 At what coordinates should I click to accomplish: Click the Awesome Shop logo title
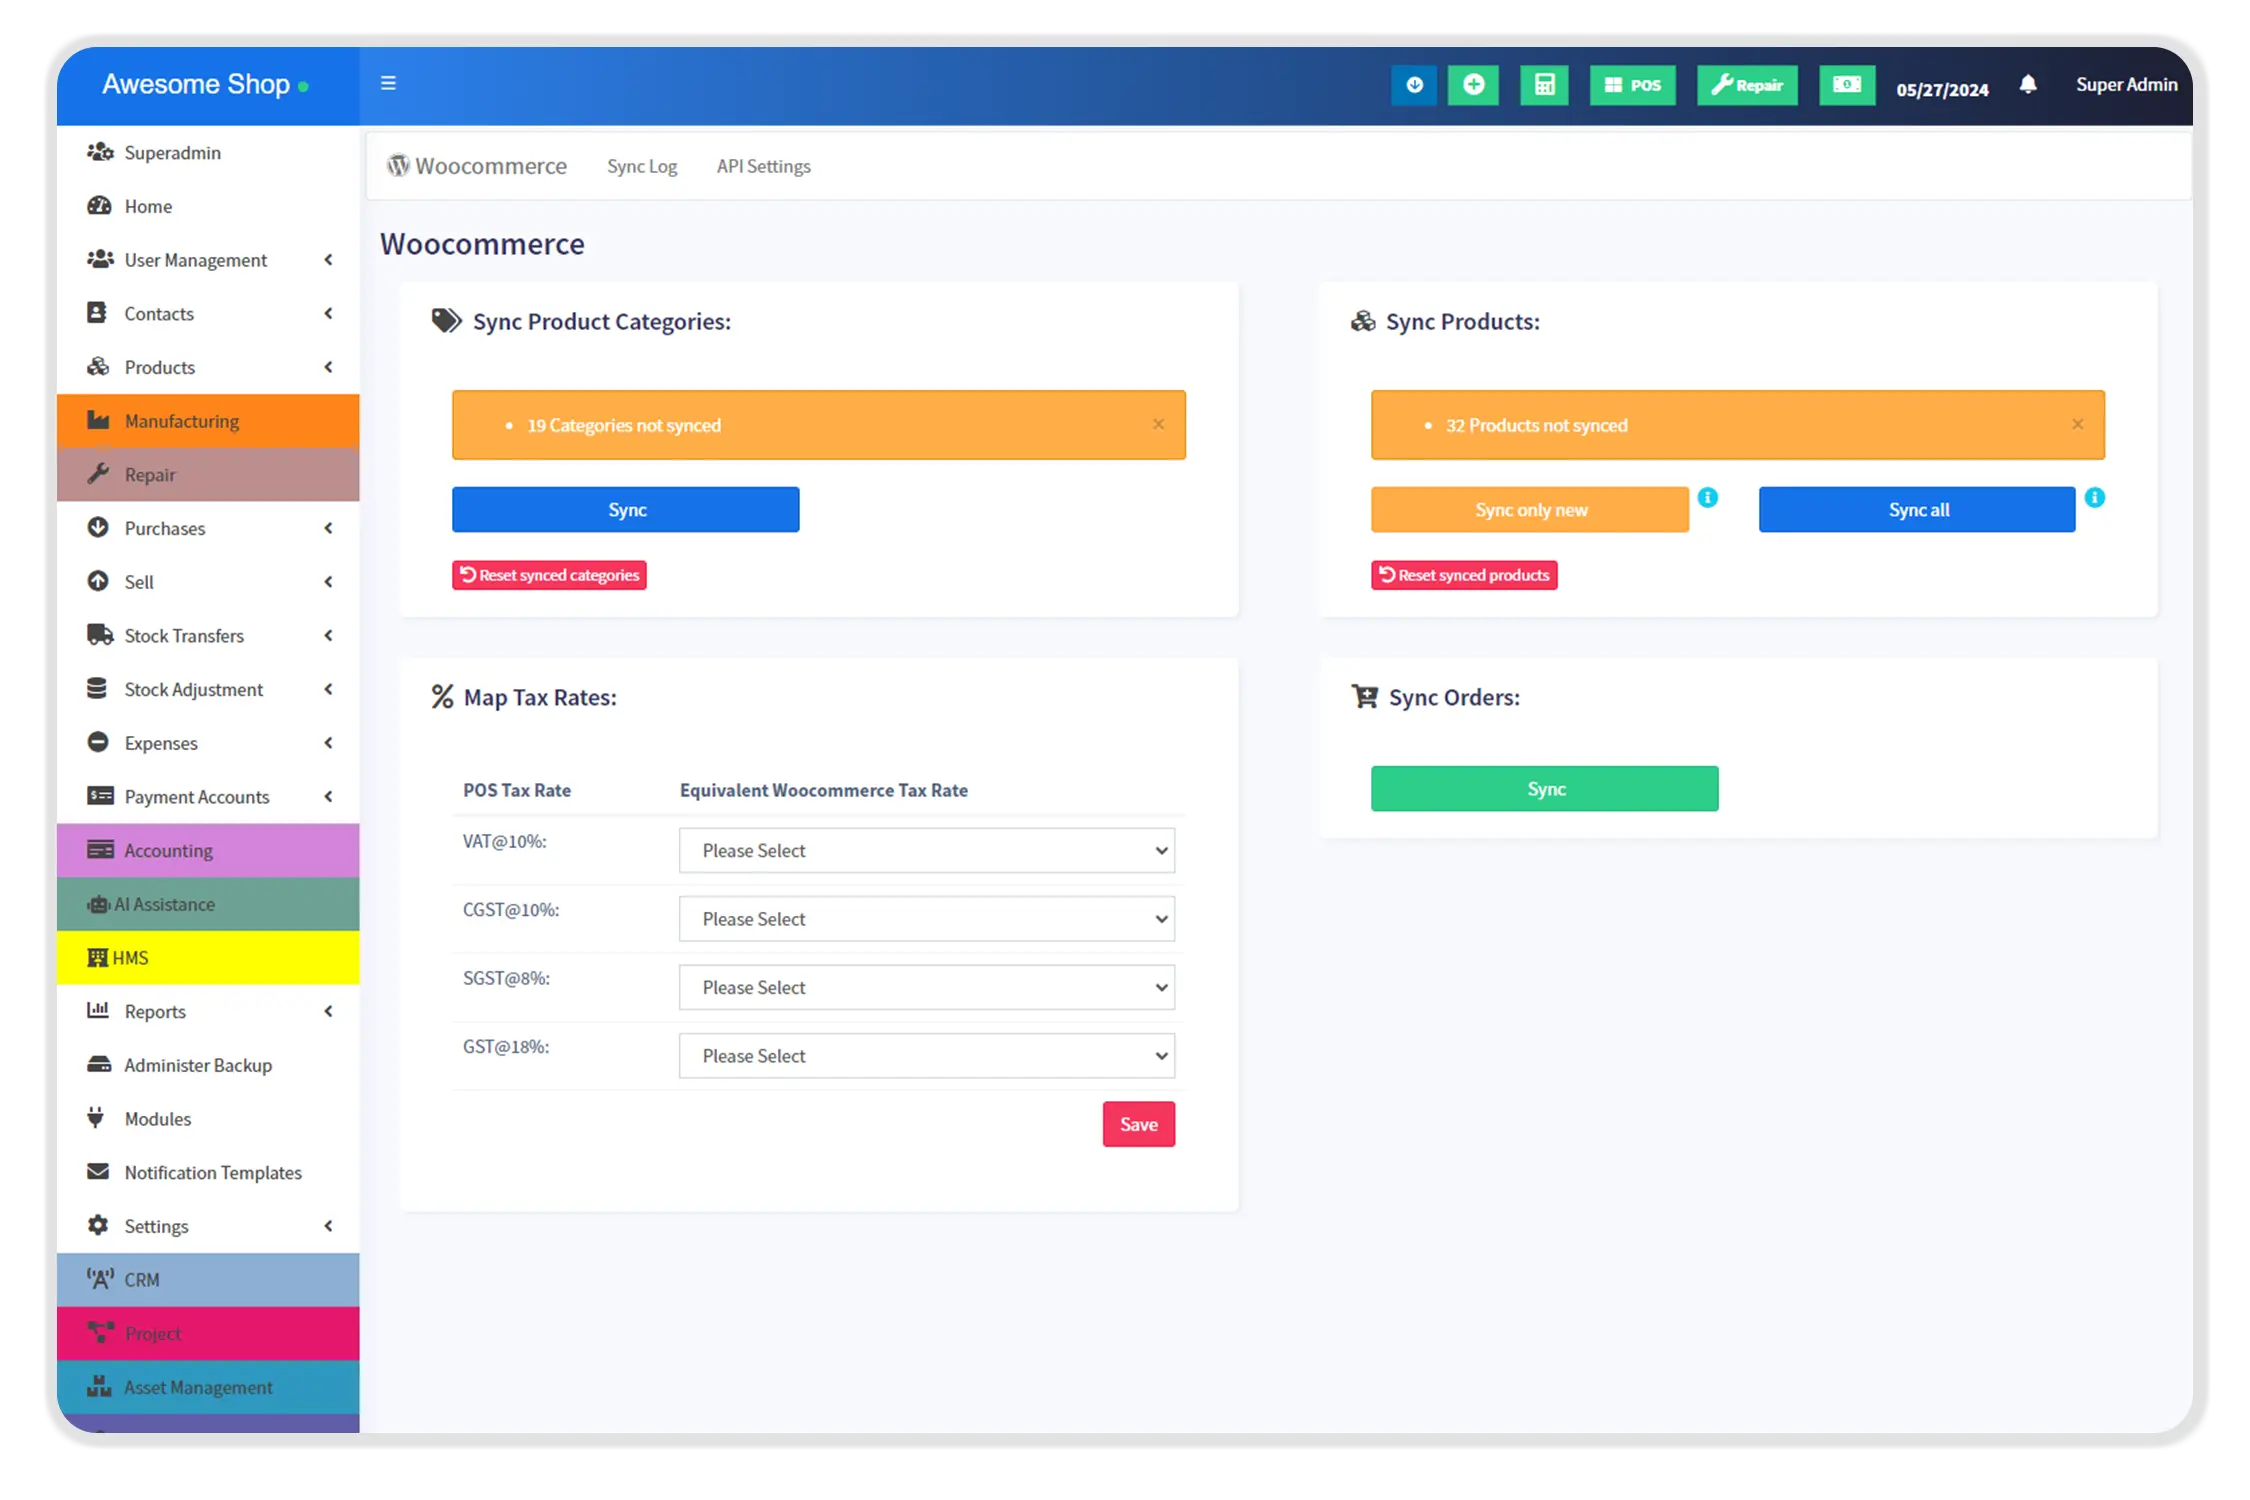point(196,84)
